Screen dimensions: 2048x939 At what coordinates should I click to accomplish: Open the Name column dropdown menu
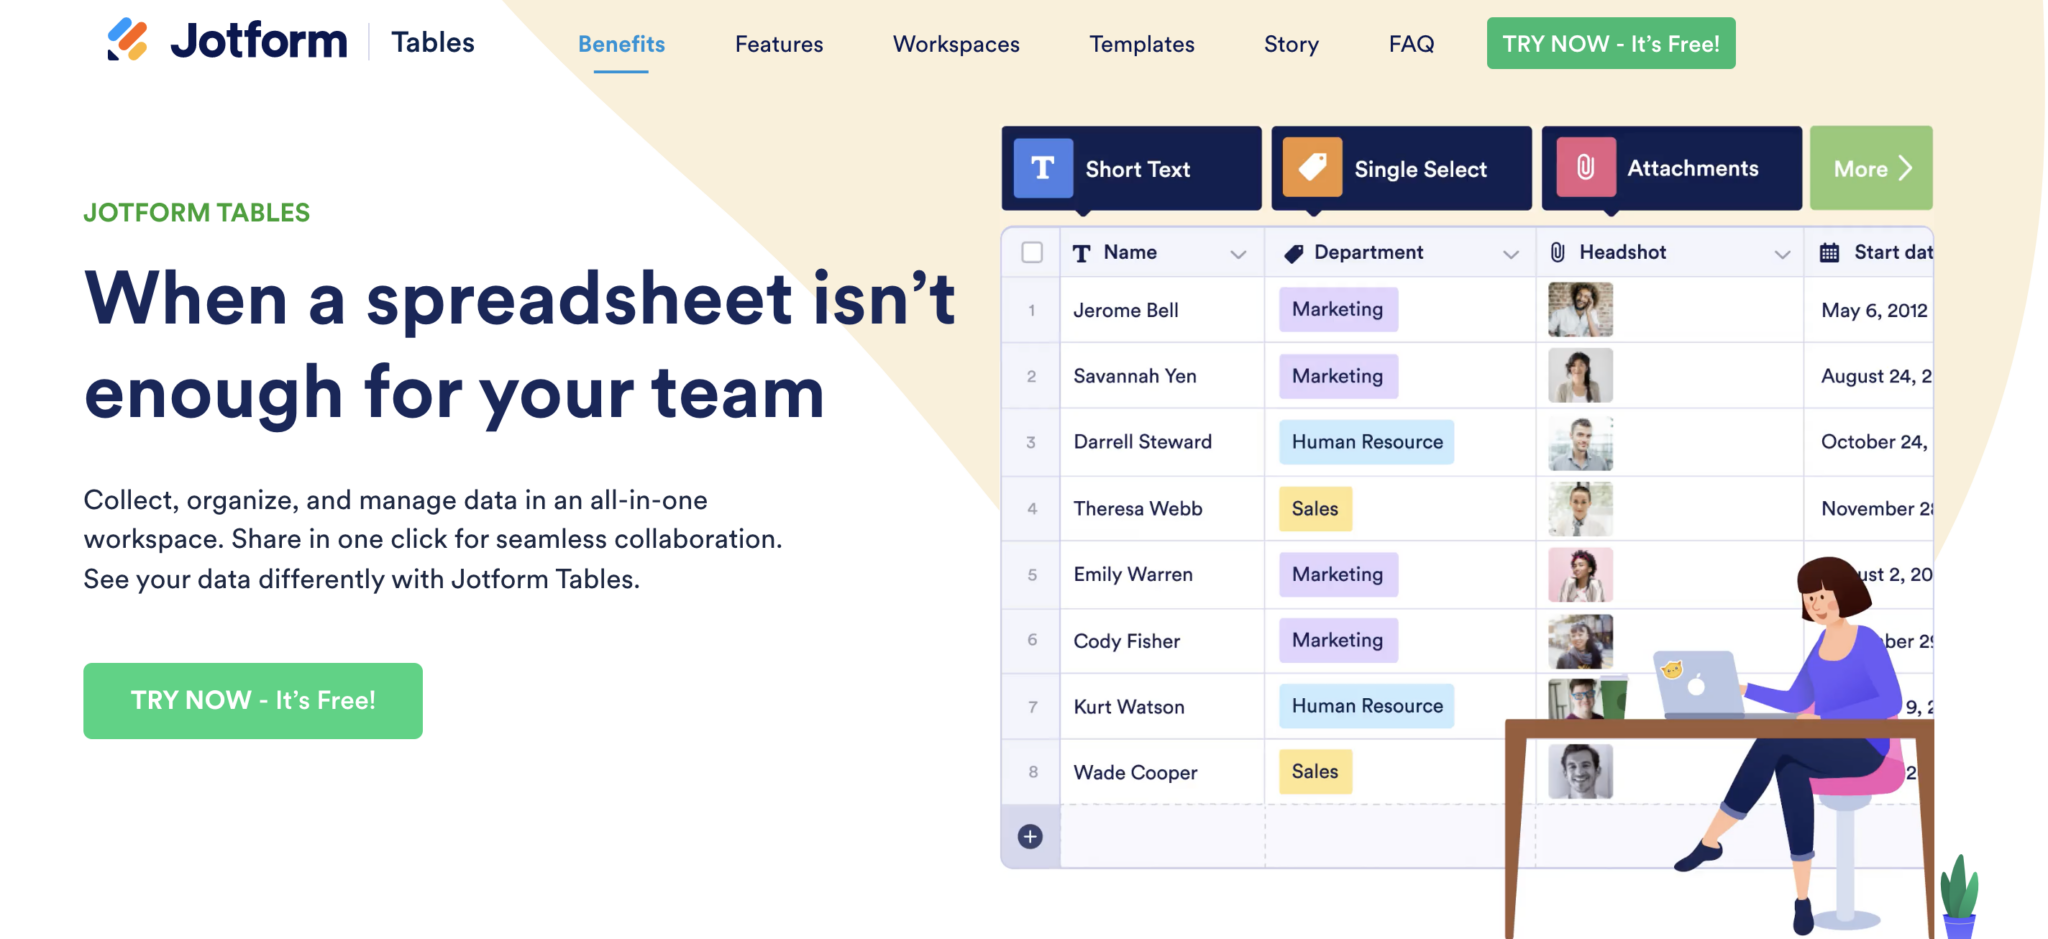point(1238,253)
